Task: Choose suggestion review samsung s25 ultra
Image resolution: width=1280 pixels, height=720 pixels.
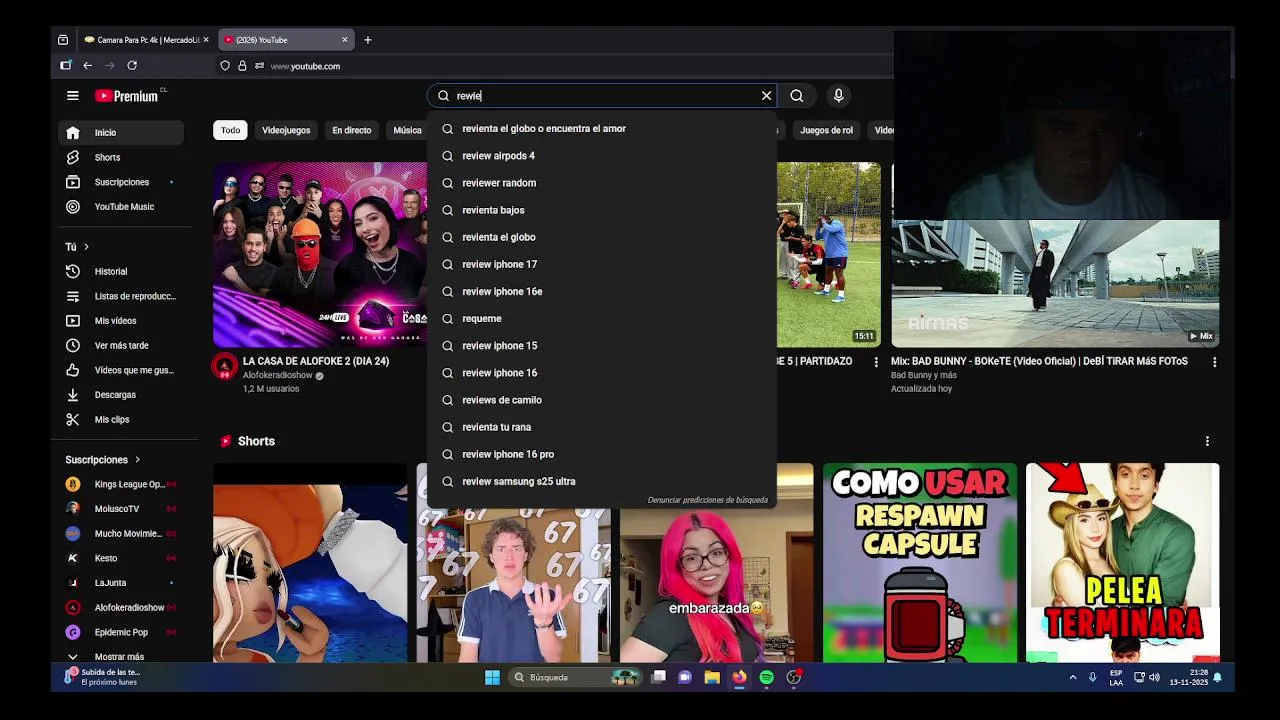Action: [x=601, y=481]
